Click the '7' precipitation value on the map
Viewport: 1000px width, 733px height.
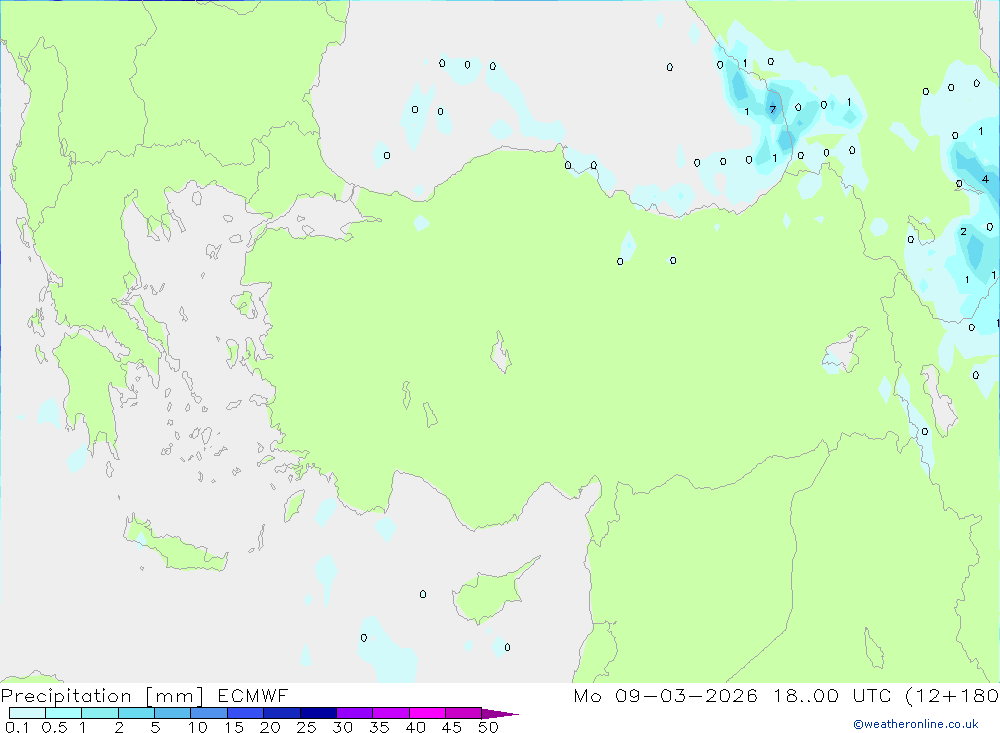(x=772, y=110)
